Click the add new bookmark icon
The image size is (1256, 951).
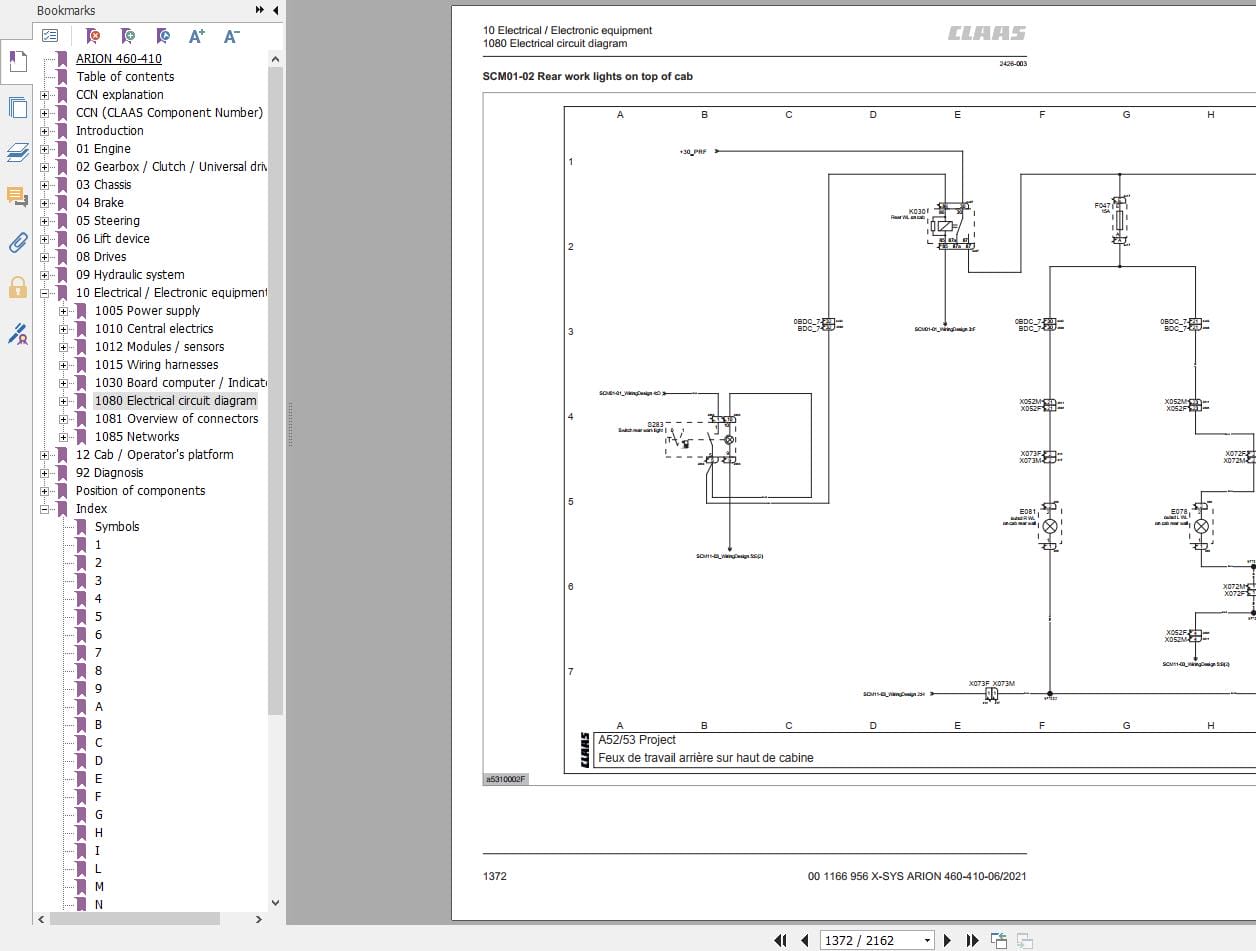click(x=127, y=36)
